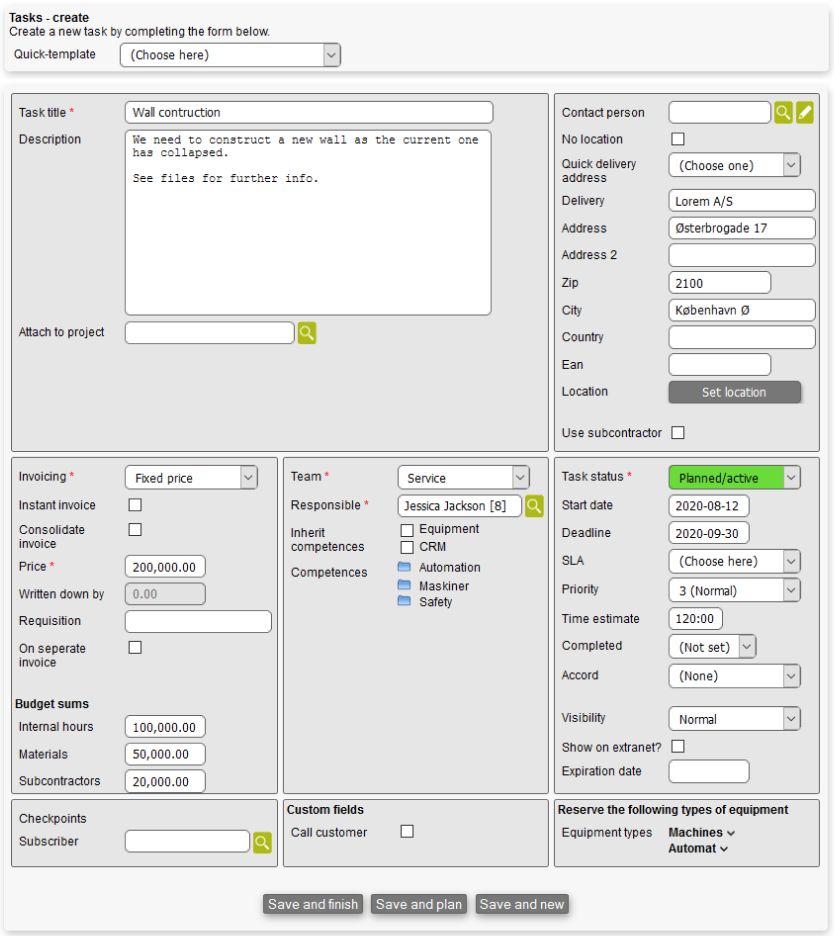Screen dimensions: 834x936
Task: Open the Maskiner competences folder
Action: click(x=405, y=586)
